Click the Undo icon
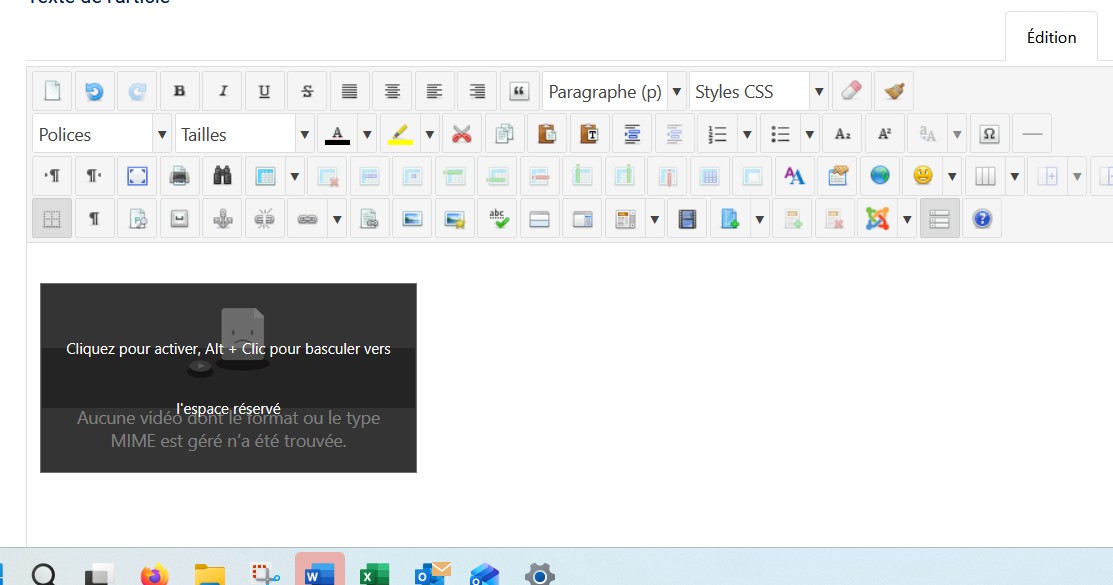Viewport: 1113px width, 585px height. tap(94, 92)
